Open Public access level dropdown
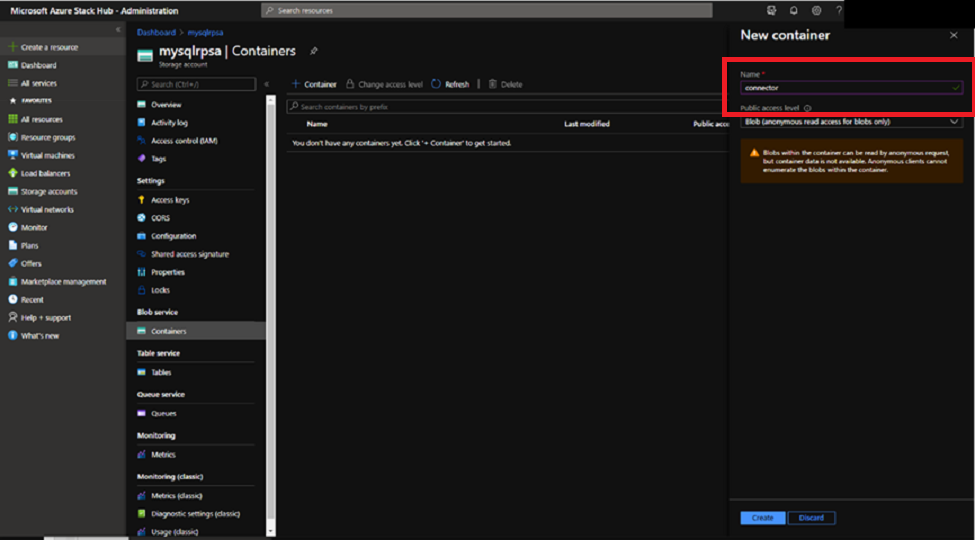 (x=851, y=122)
